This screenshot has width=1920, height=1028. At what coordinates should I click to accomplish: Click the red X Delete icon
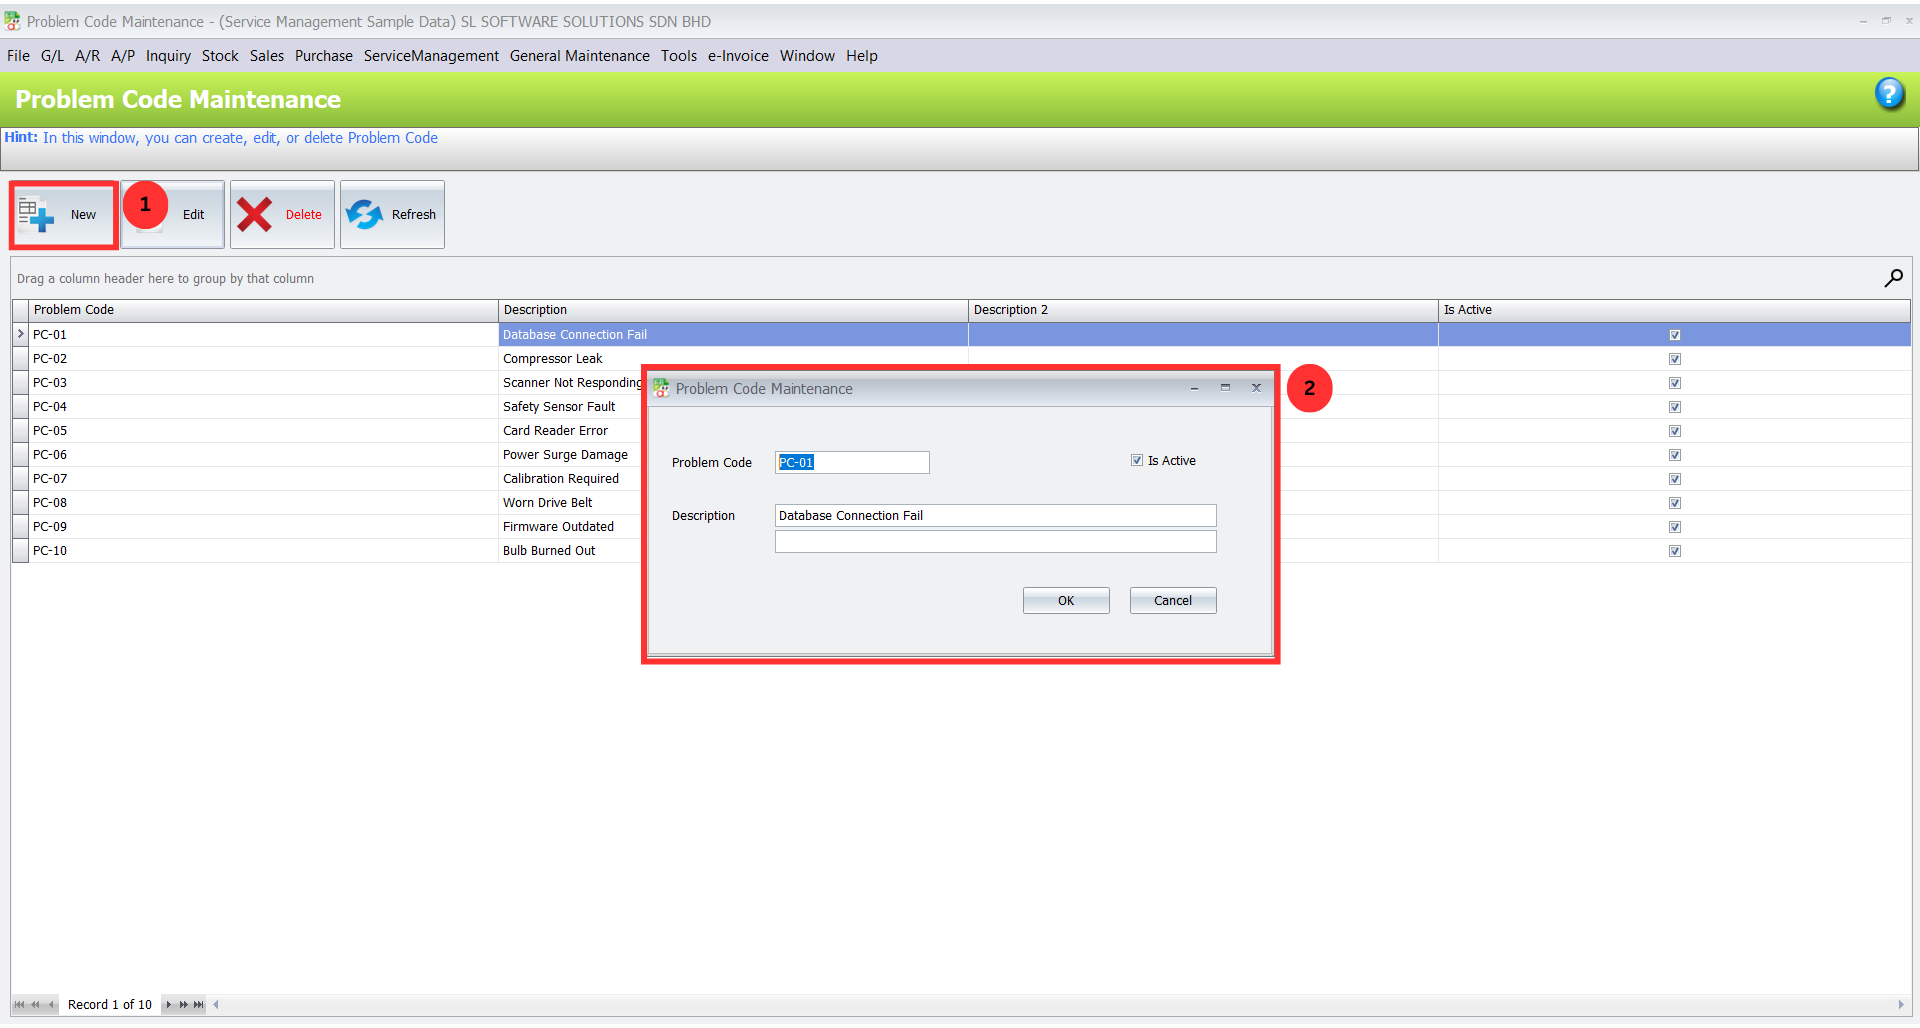pyautogui.click(x=255, y=215)
